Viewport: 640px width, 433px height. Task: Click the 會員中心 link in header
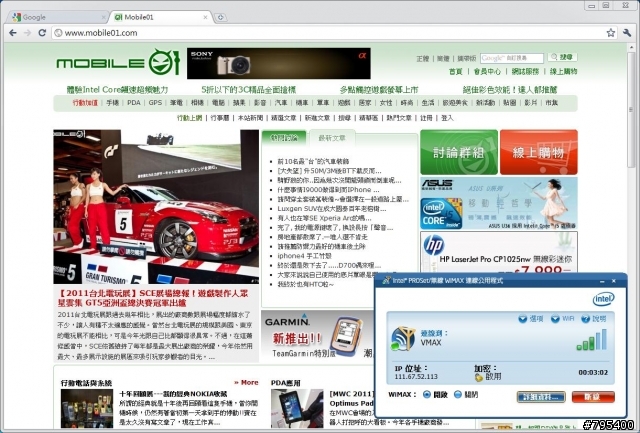487,71
